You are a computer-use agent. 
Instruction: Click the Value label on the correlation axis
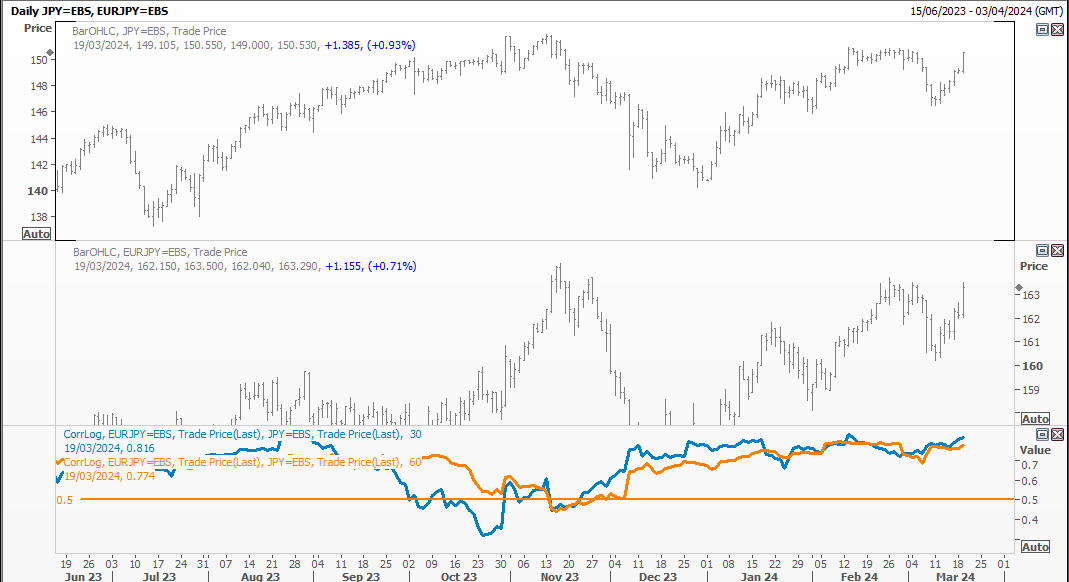[x=1035, y=450]
